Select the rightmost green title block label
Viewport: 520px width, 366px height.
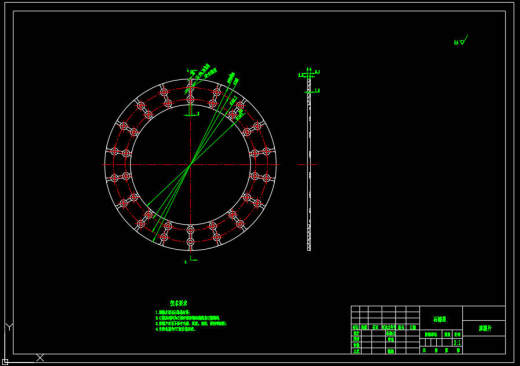[x=485, y=328]
